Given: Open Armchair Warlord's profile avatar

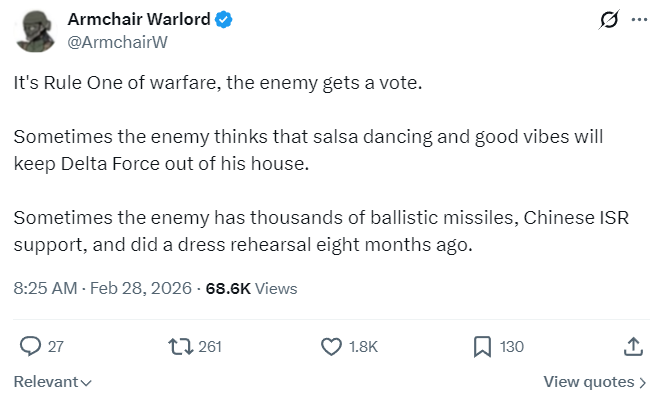Looking at the screenshot, I should coord(34,31).
